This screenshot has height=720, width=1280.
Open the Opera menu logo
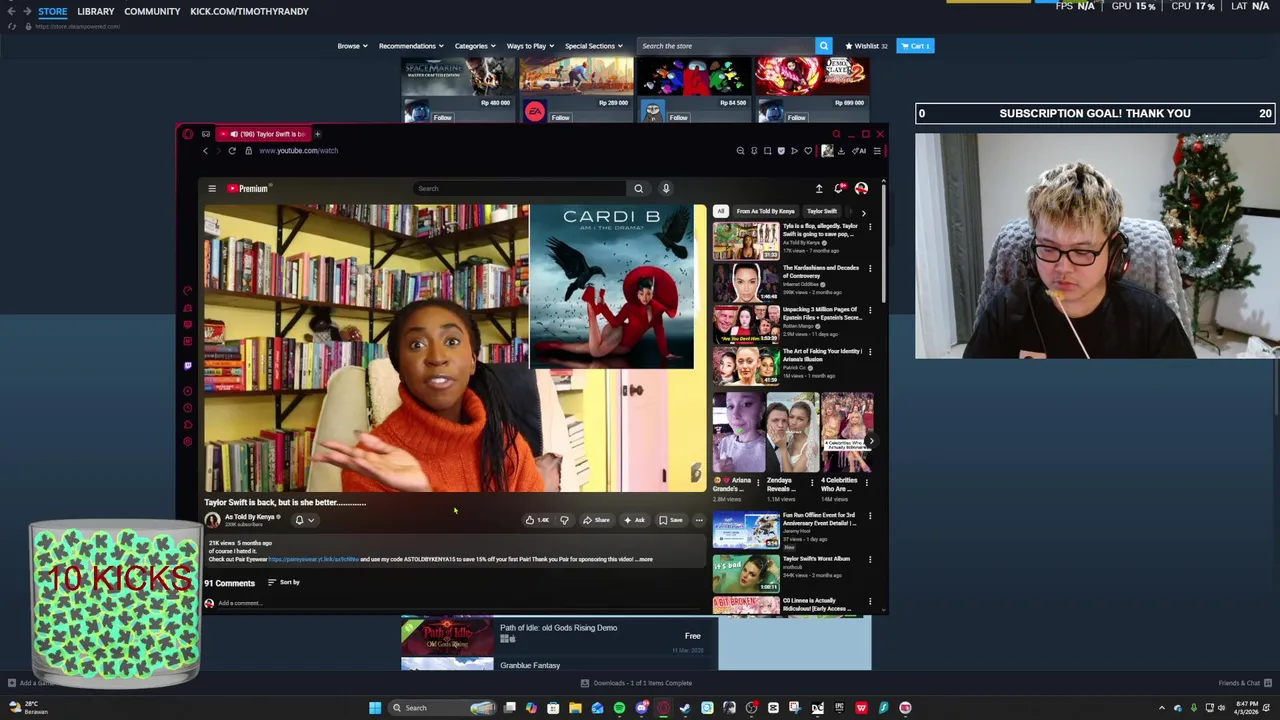click(x=187, y=134)
